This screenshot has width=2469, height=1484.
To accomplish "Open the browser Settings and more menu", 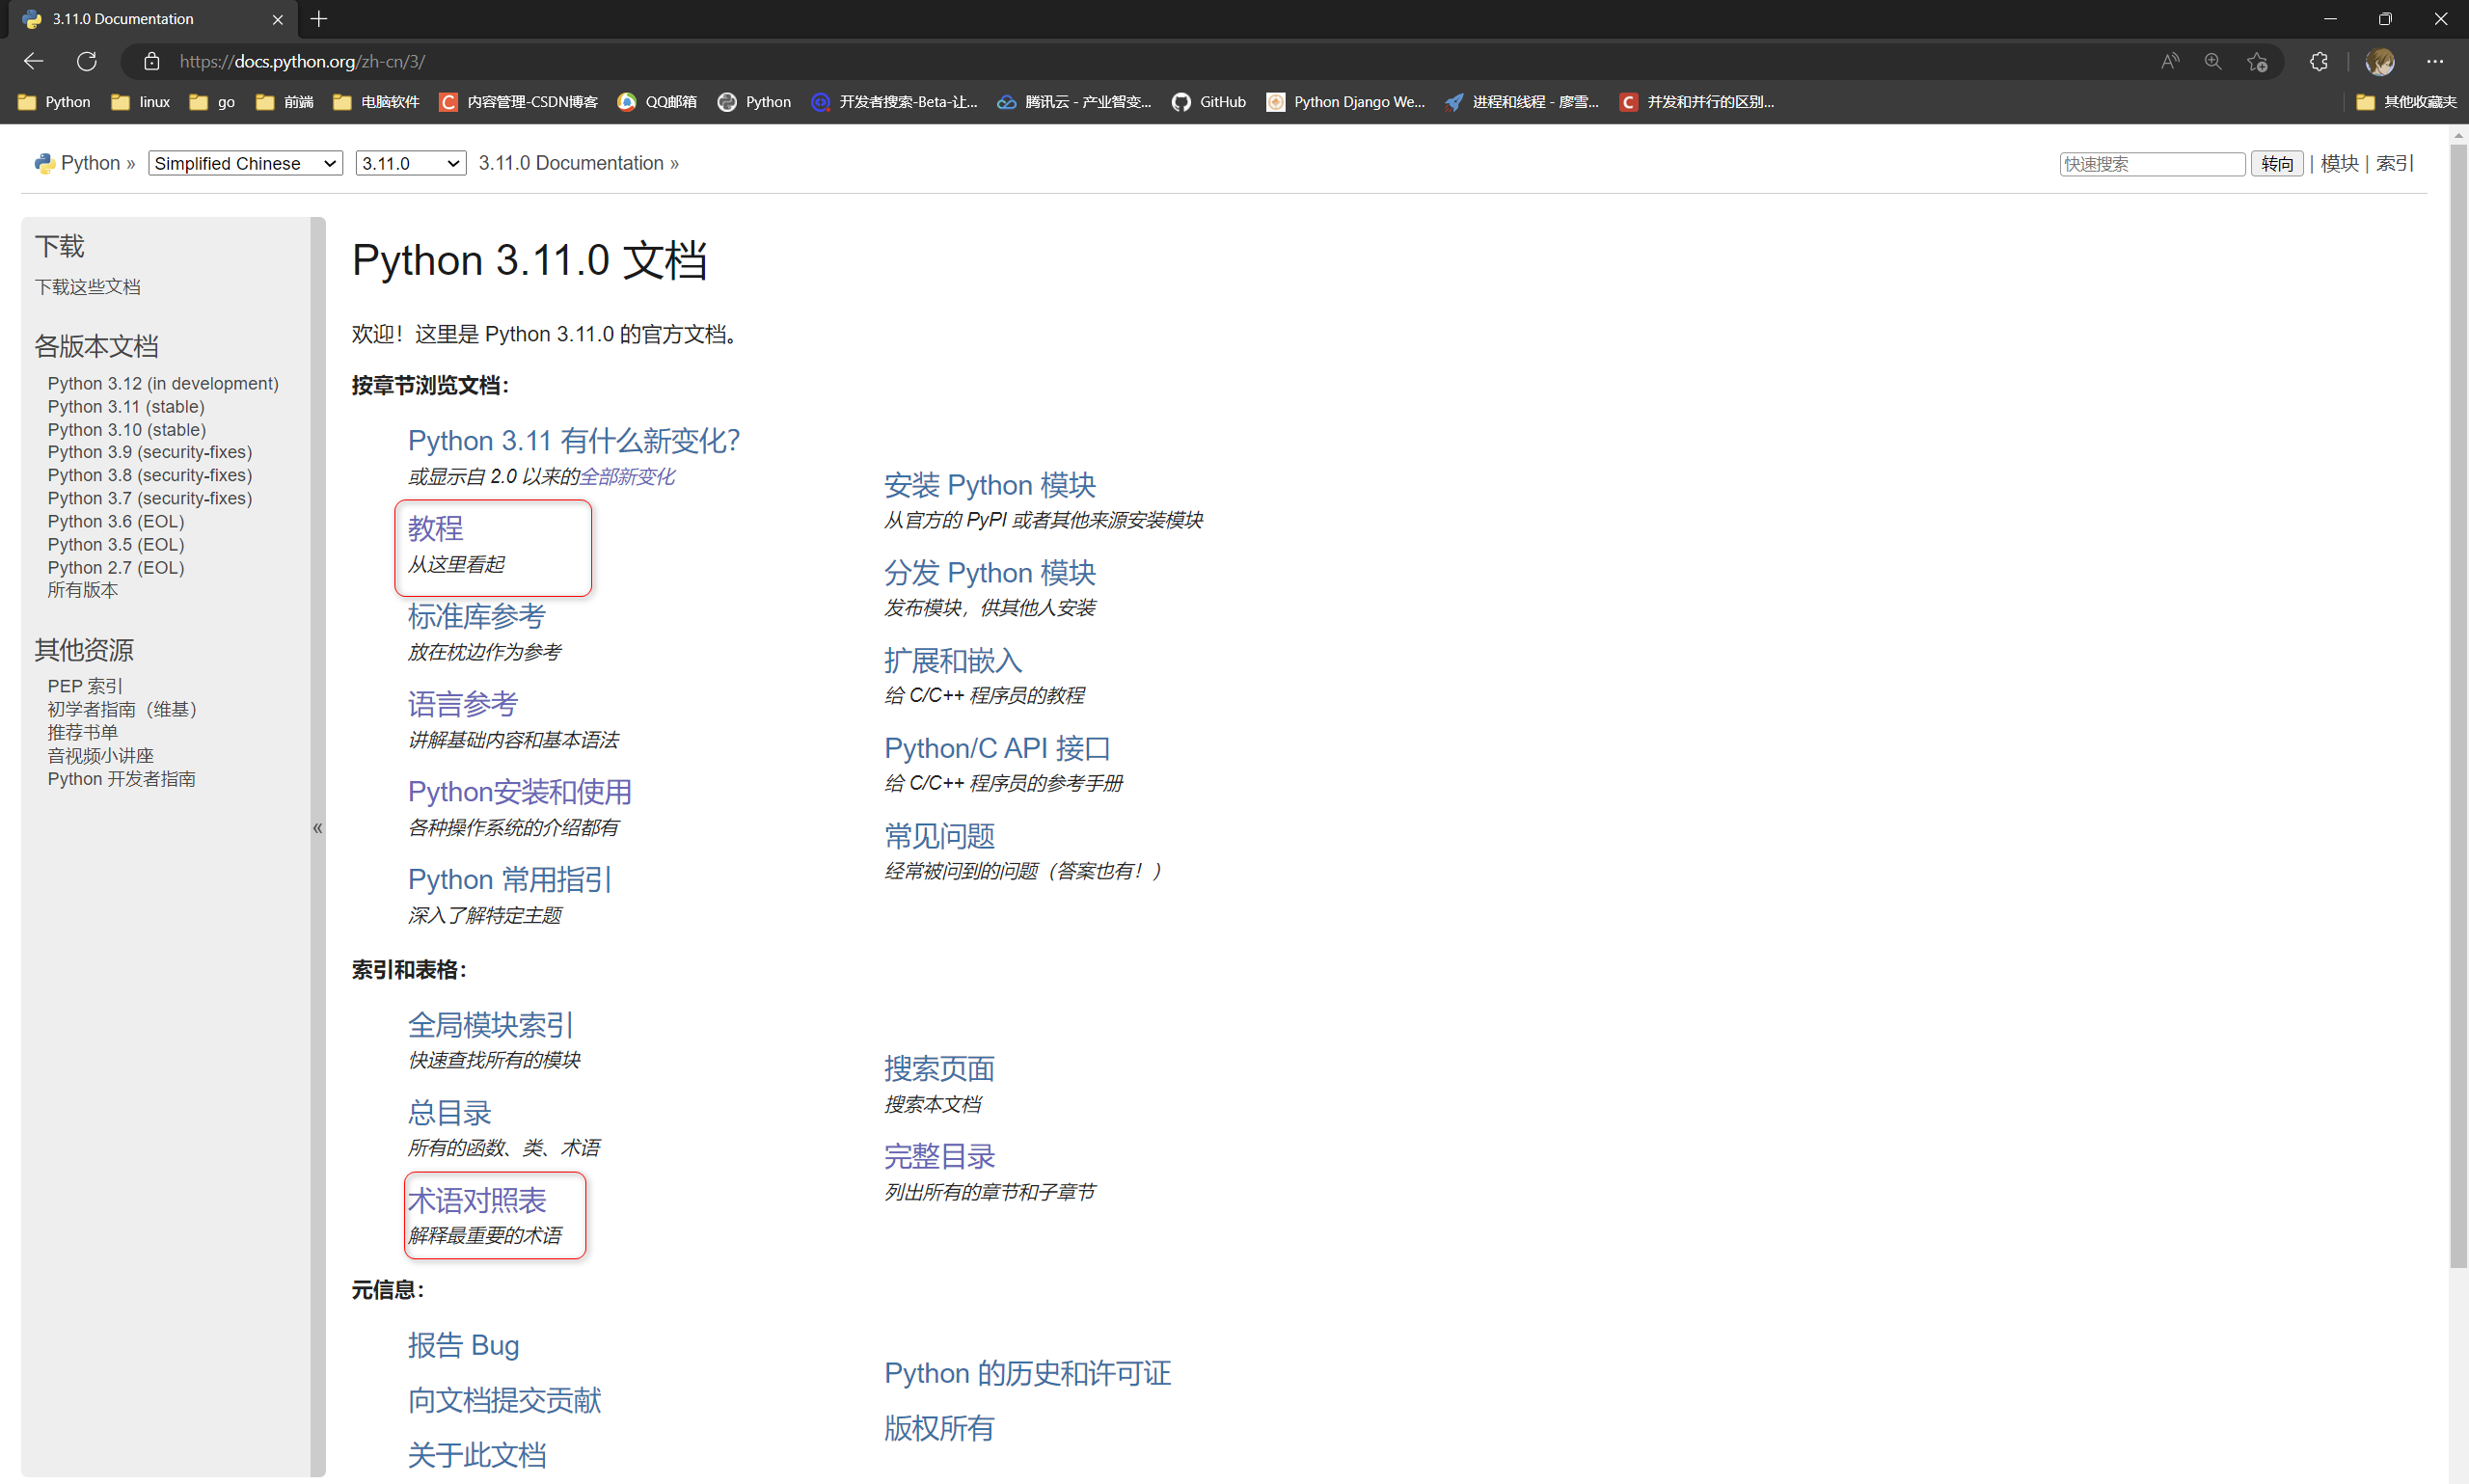I will 2437,61.
